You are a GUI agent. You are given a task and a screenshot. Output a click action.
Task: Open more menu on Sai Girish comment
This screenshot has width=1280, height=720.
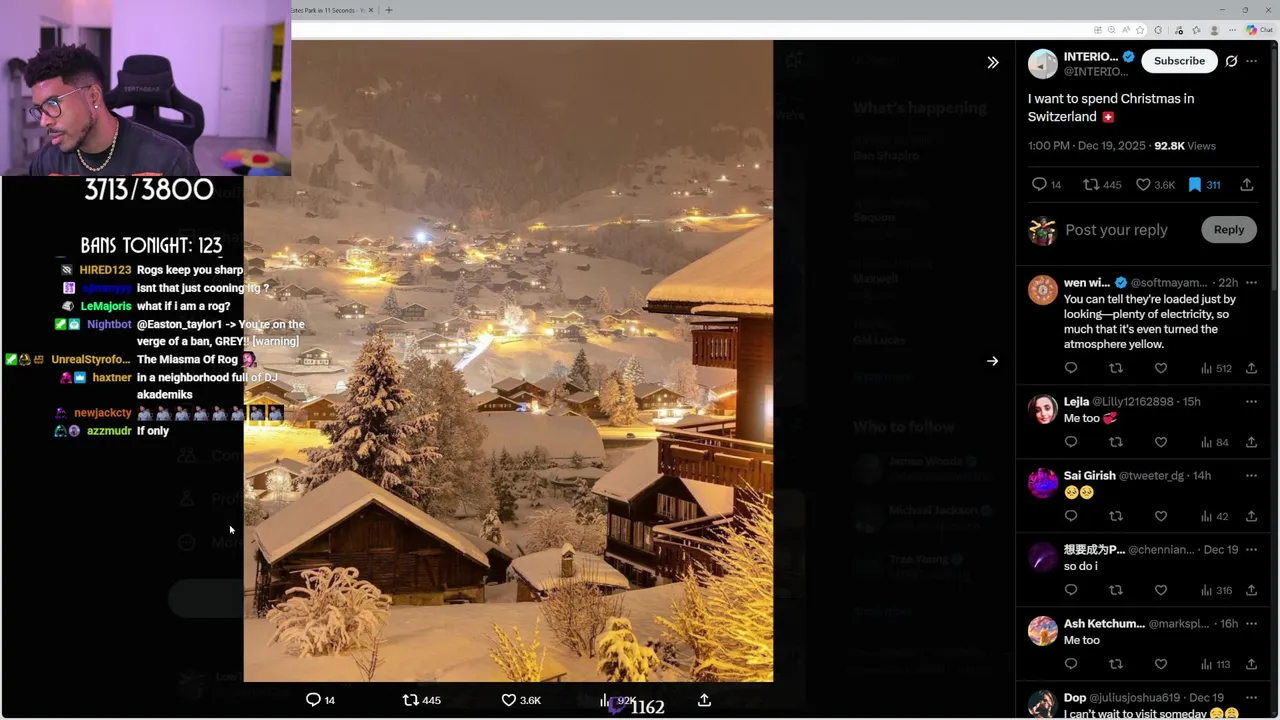pyautogui.click(x=1251, y=475)
